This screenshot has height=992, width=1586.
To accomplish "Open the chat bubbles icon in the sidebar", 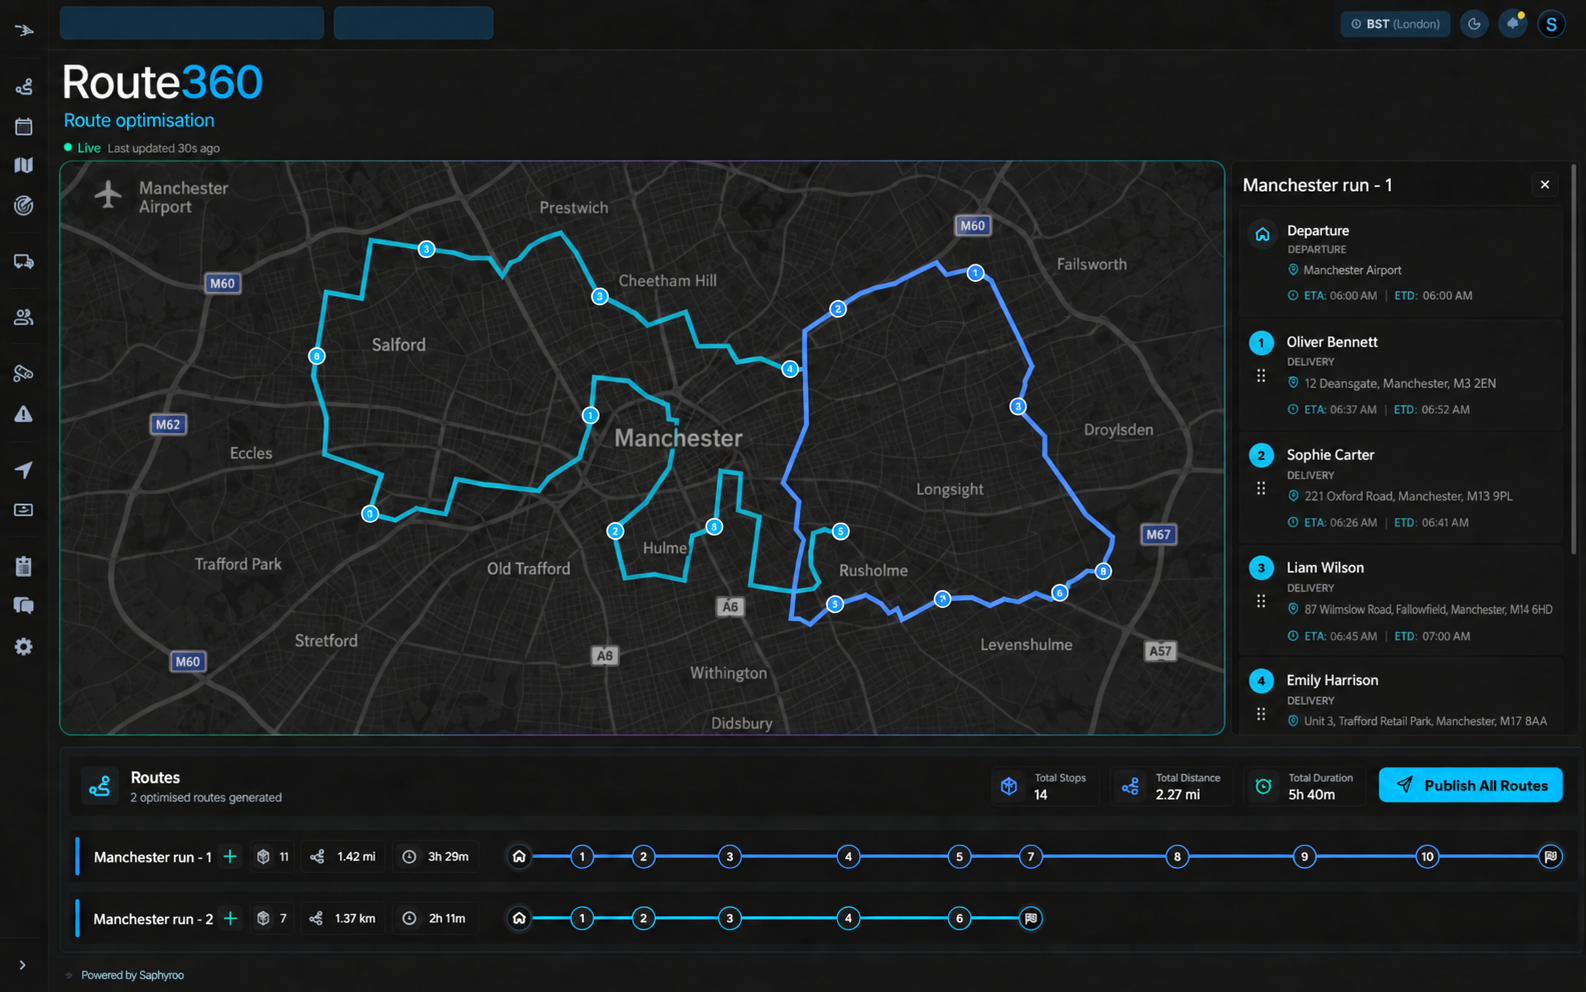I will pos(24,606).
